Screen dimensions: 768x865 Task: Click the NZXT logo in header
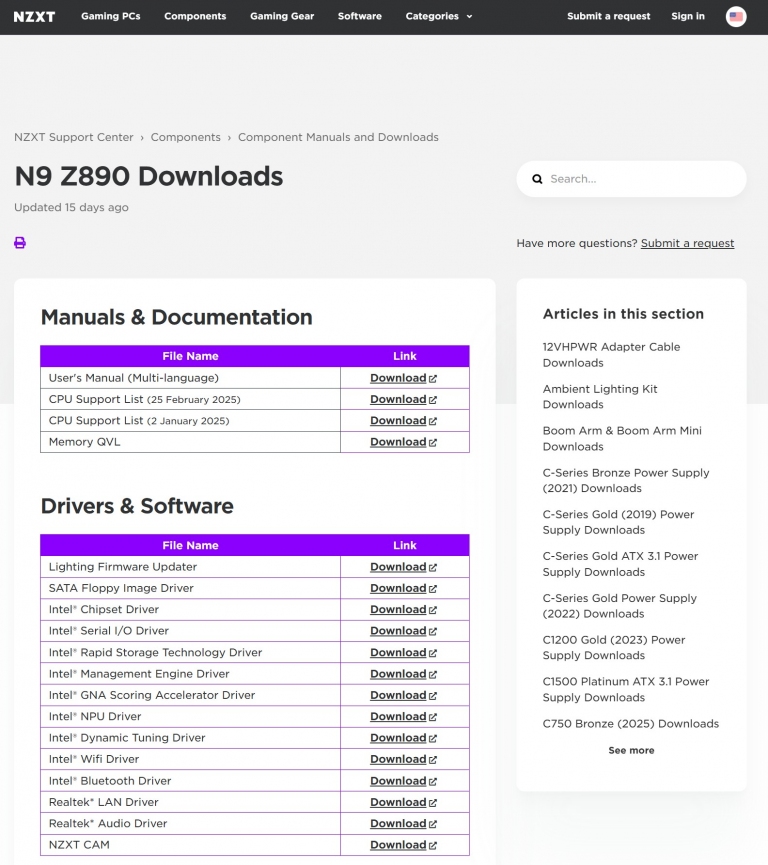[34, 17]
